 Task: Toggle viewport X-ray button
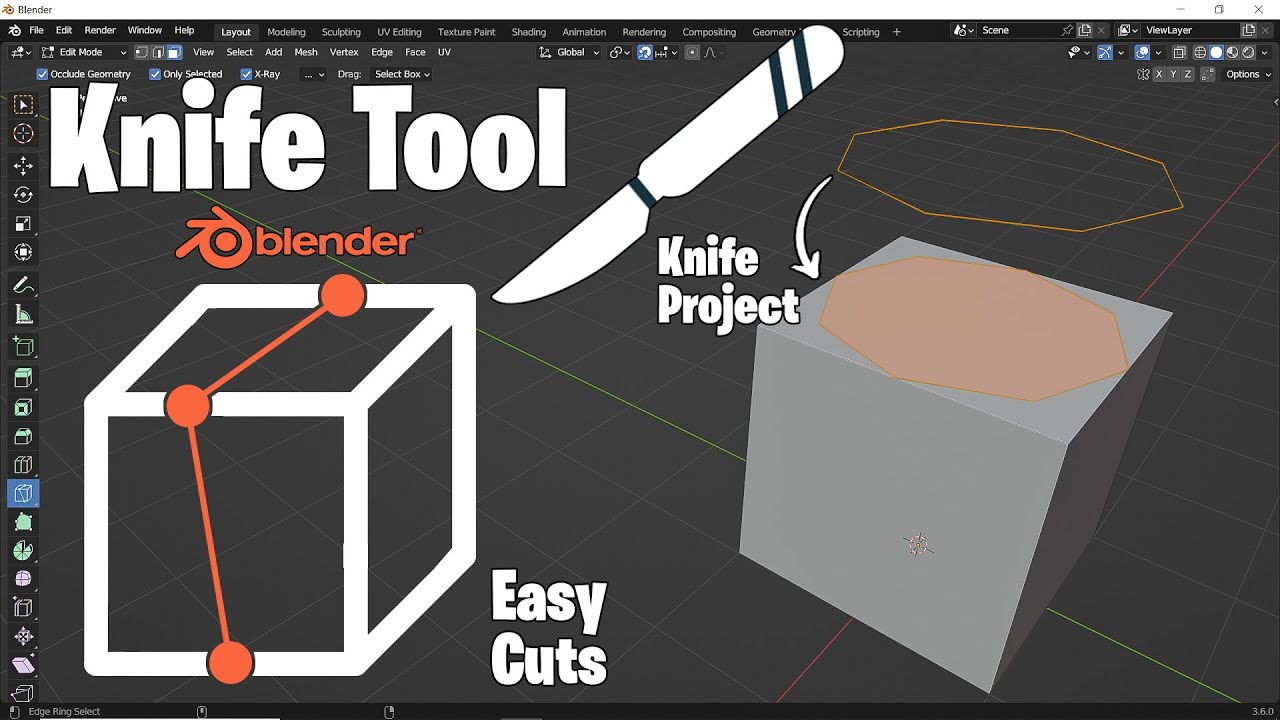[x=1180, y=52]
